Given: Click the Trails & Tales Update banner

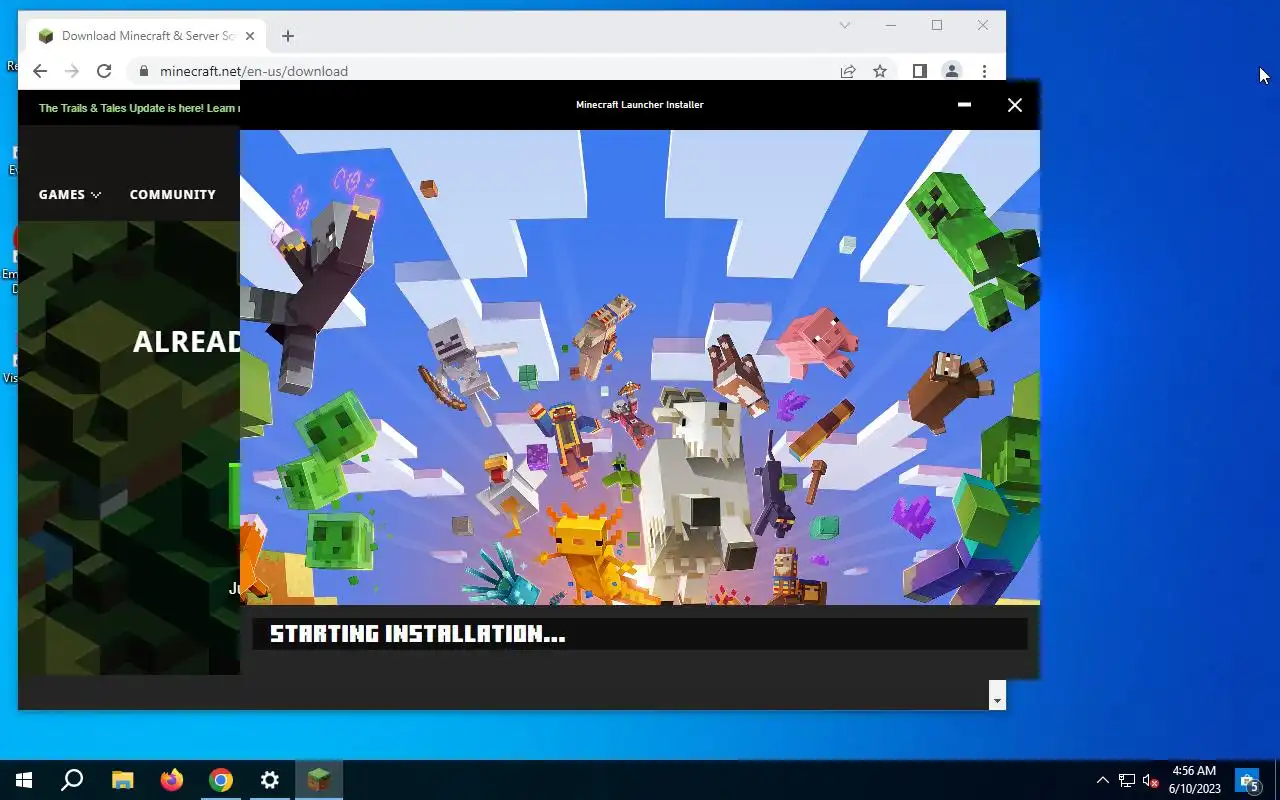Looking at the screenshot, I should click(137, 108).
